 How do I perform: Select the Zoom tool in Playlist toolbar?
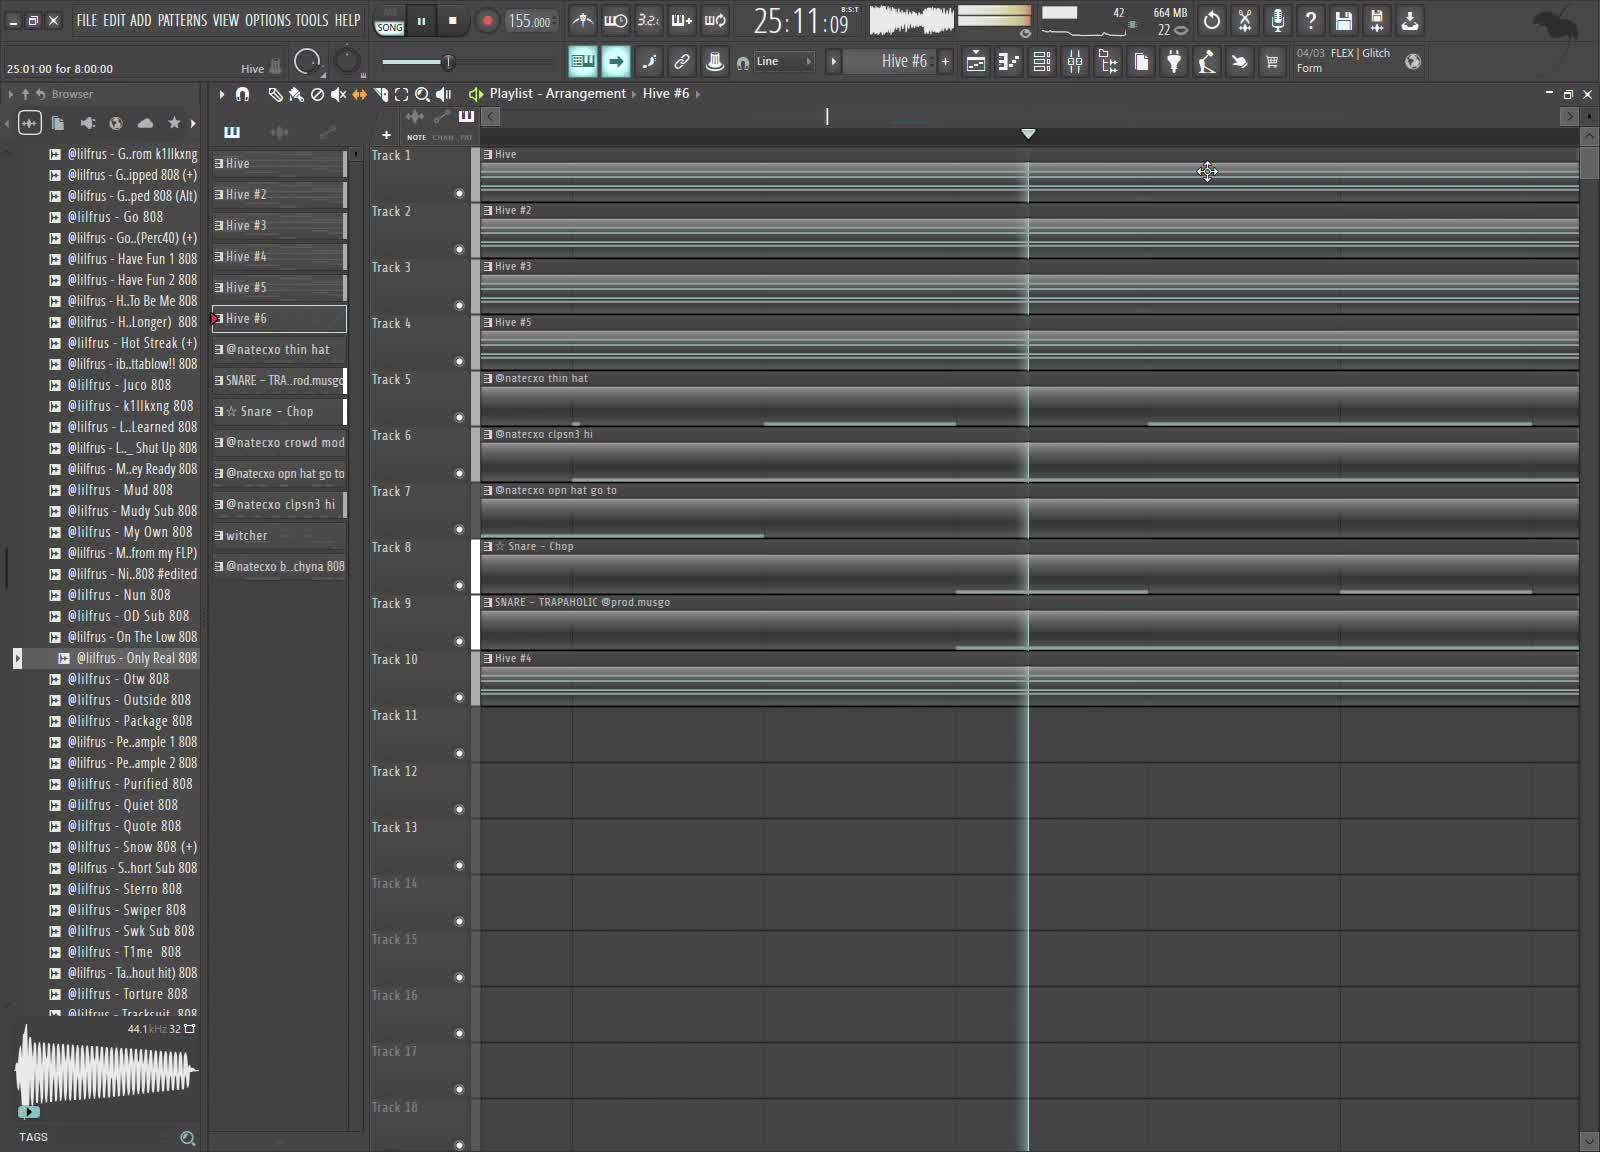tap(422, 94)
